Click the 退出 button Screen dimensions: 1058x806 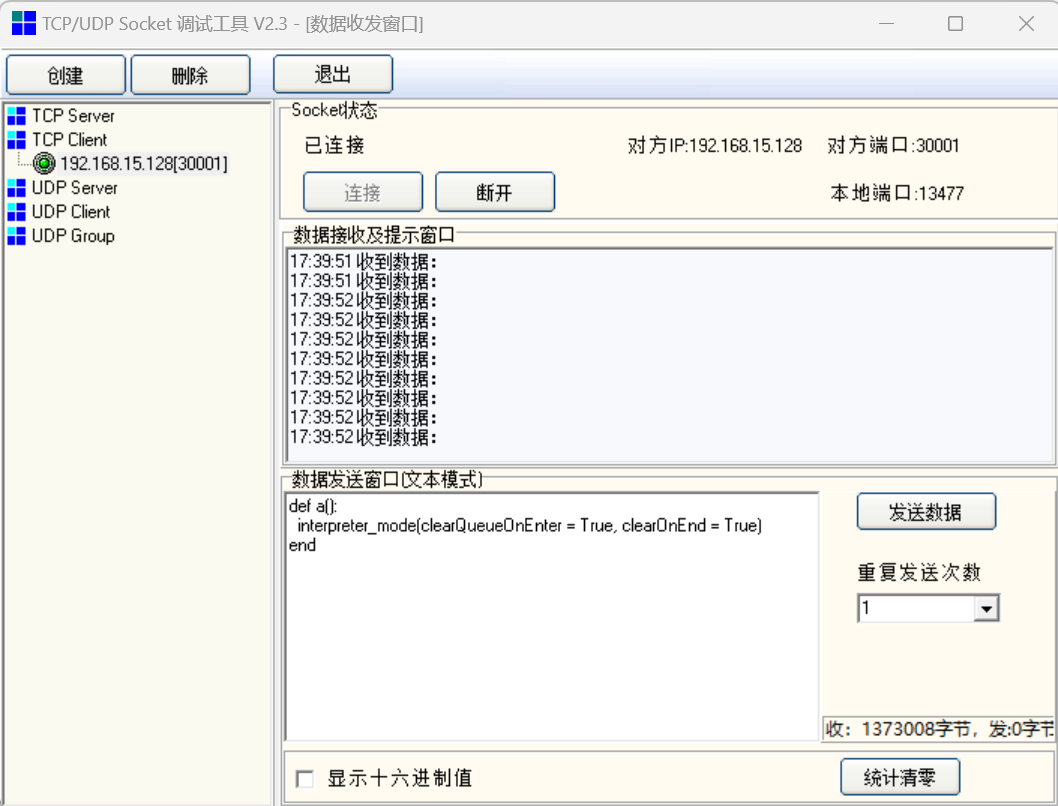pos(333,75)
